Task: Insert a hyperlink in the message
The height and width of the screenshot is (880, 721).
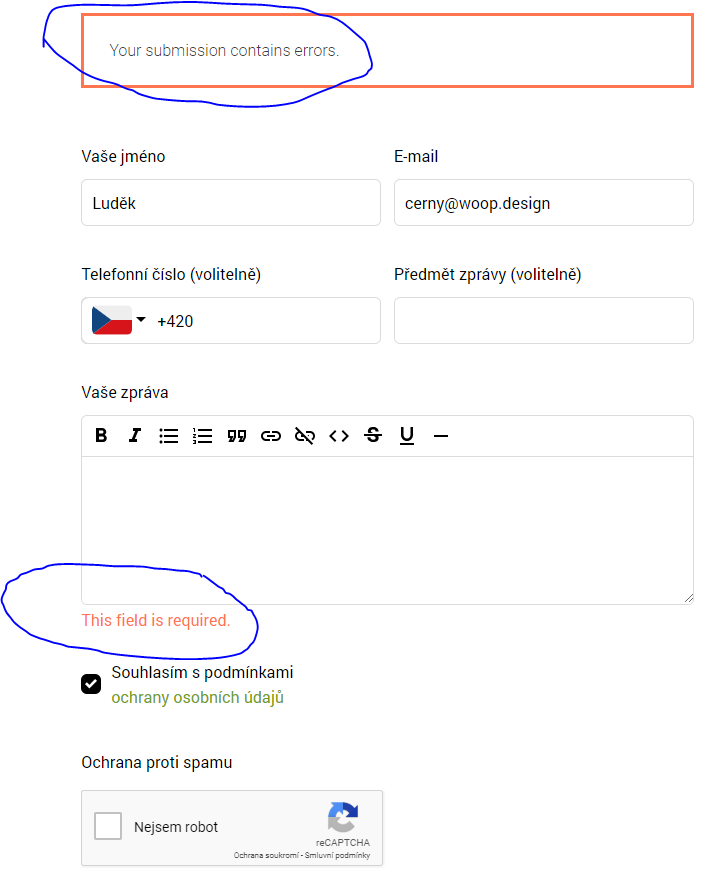Action: (x=271, y=436)
